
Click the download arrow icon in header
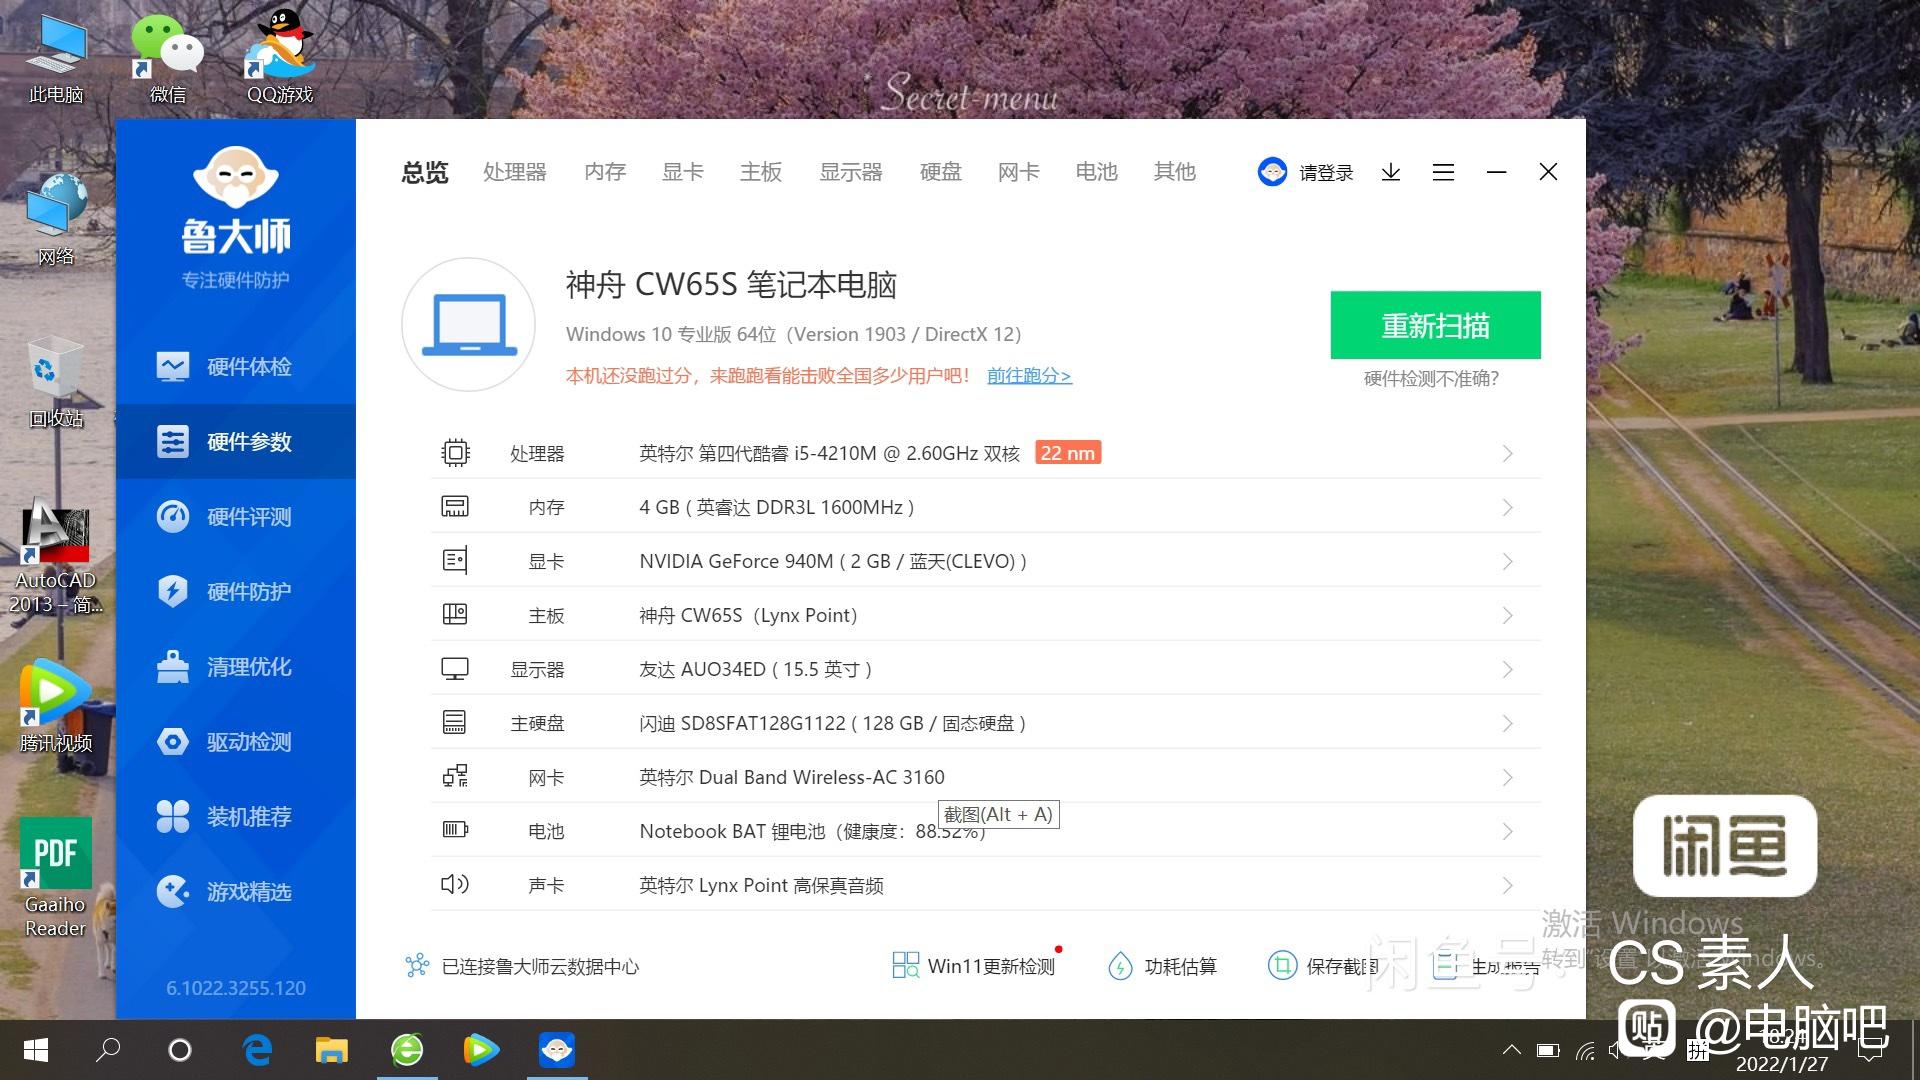(x=1391, y=173)
